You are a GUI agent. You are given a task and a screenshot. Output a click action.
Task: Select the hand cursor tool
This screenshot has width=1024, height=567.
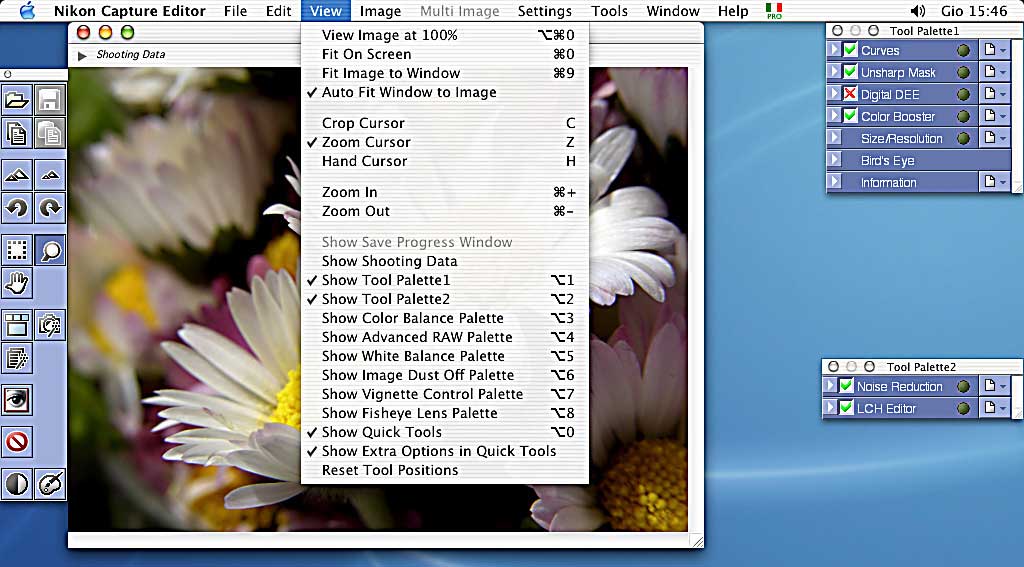coord(16,284)
